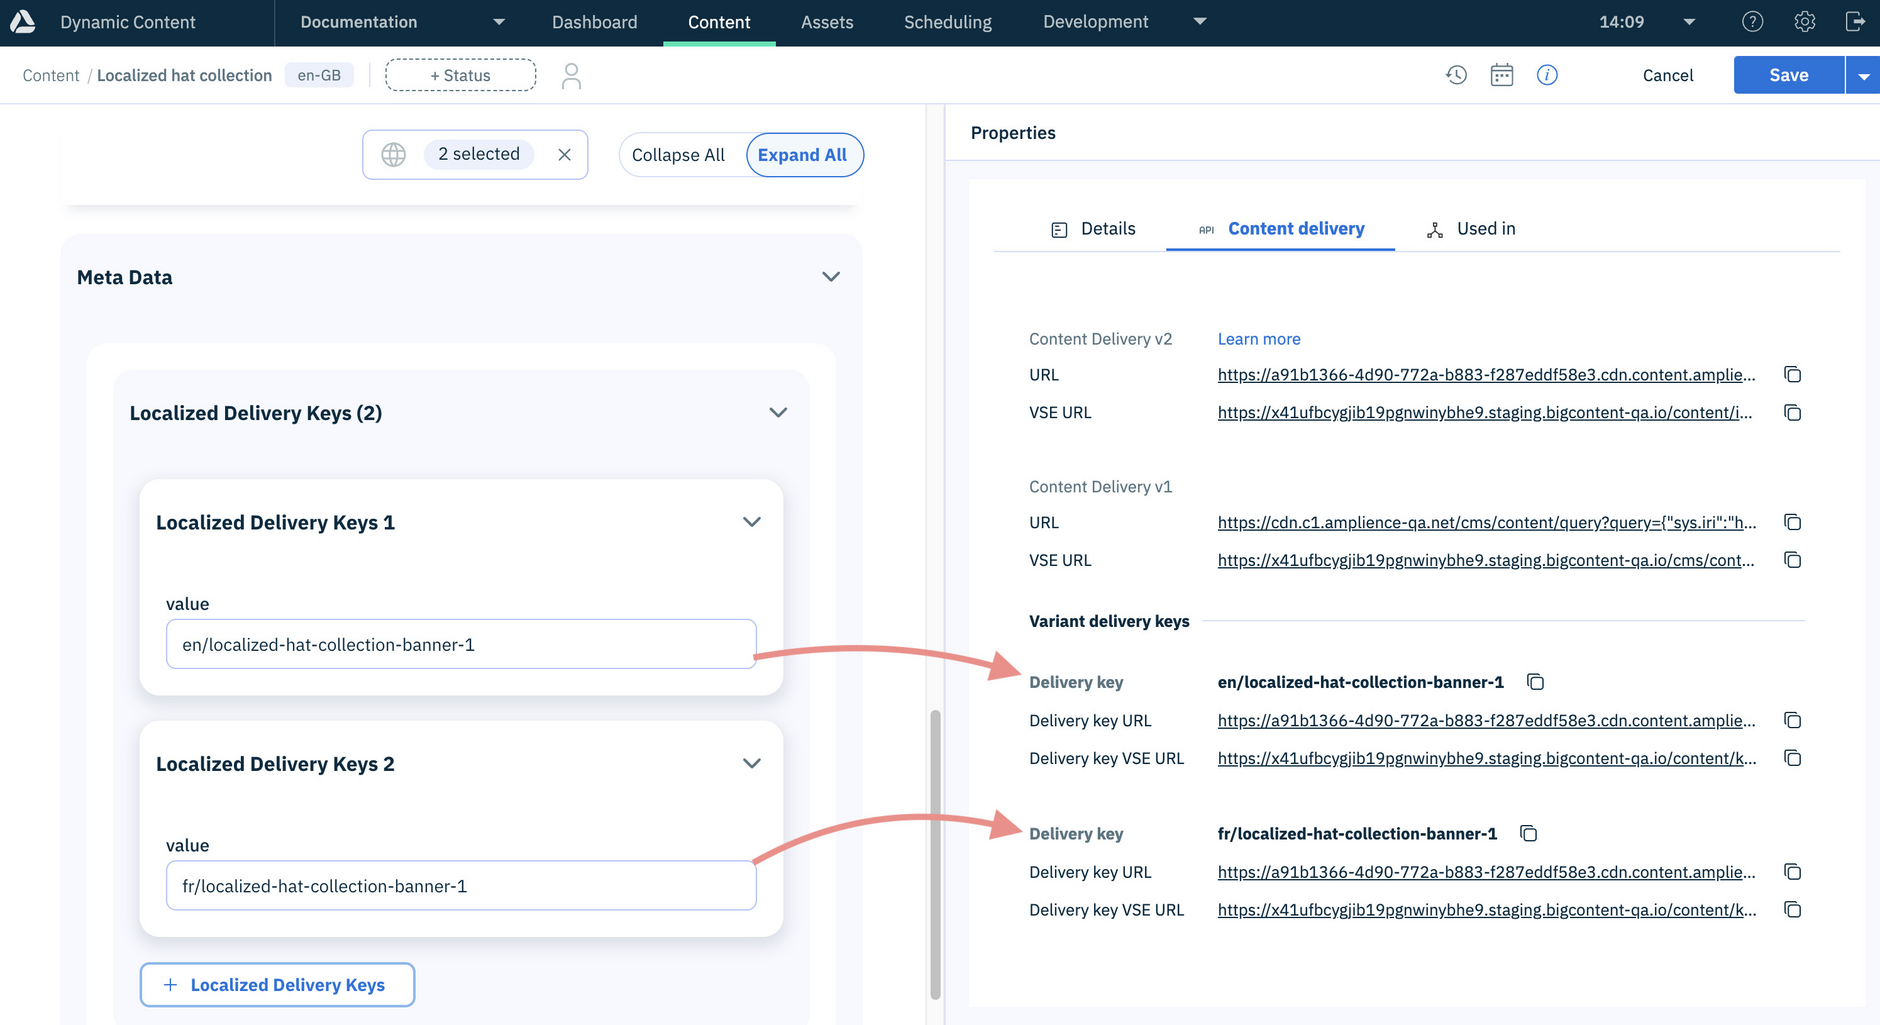Click Expand All
Viewport: 1880px width, 1025px height.
coord(803,155)
